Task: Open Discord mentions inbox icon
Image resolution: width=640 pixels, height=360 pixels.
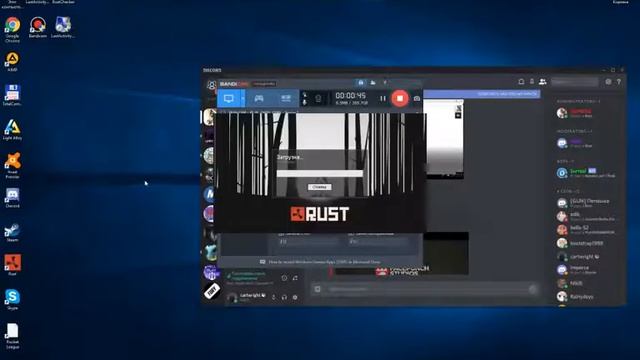Action: click(x=608, y=82)
